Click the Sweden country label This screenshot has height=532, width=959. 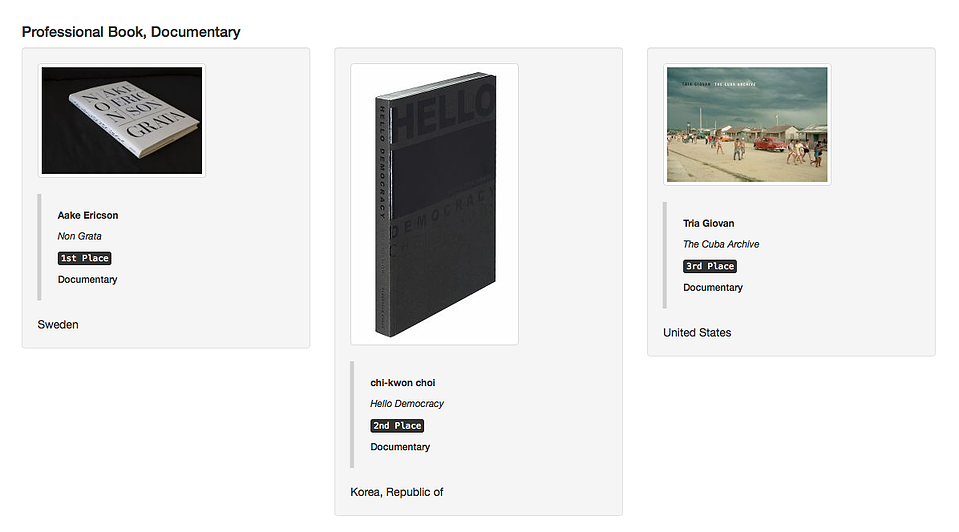[58, 325]
